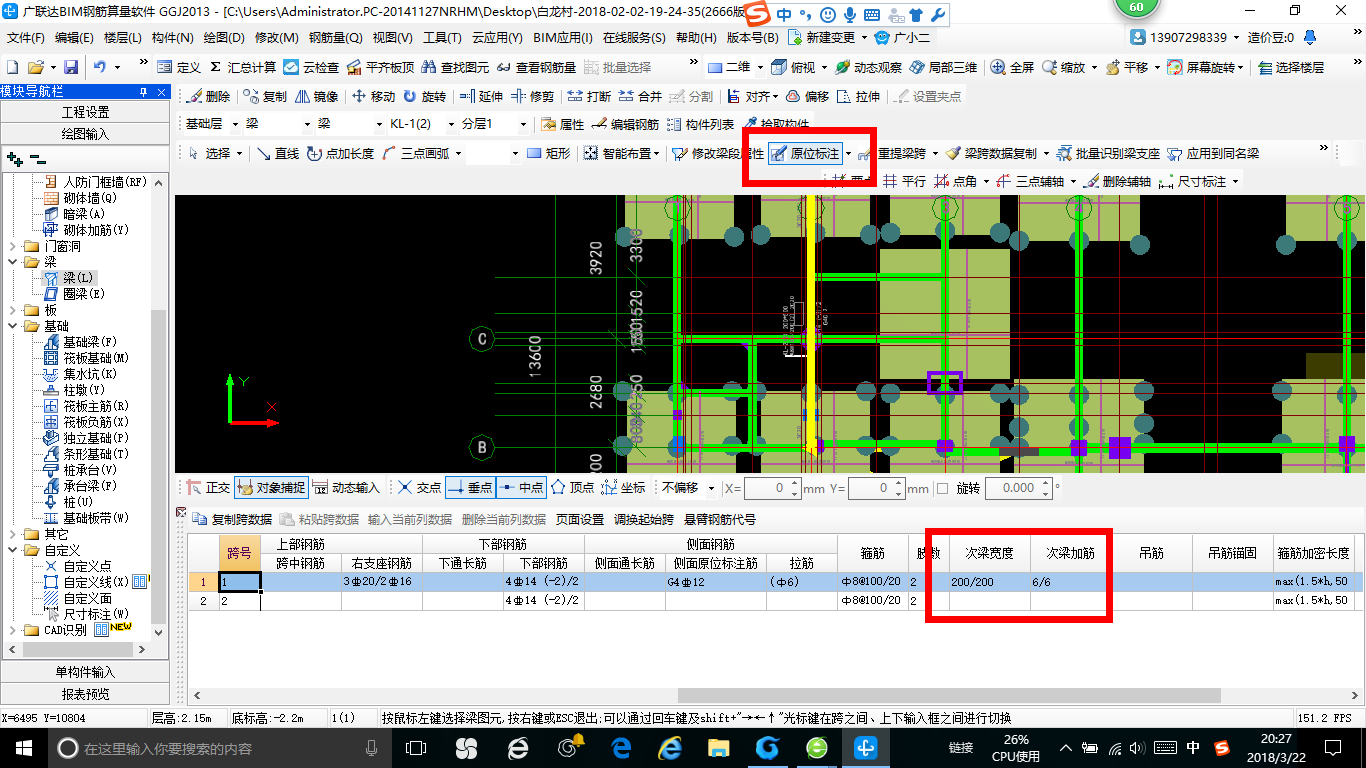Select 移动 move tool

pyautogui.click(x=373, y=97)
